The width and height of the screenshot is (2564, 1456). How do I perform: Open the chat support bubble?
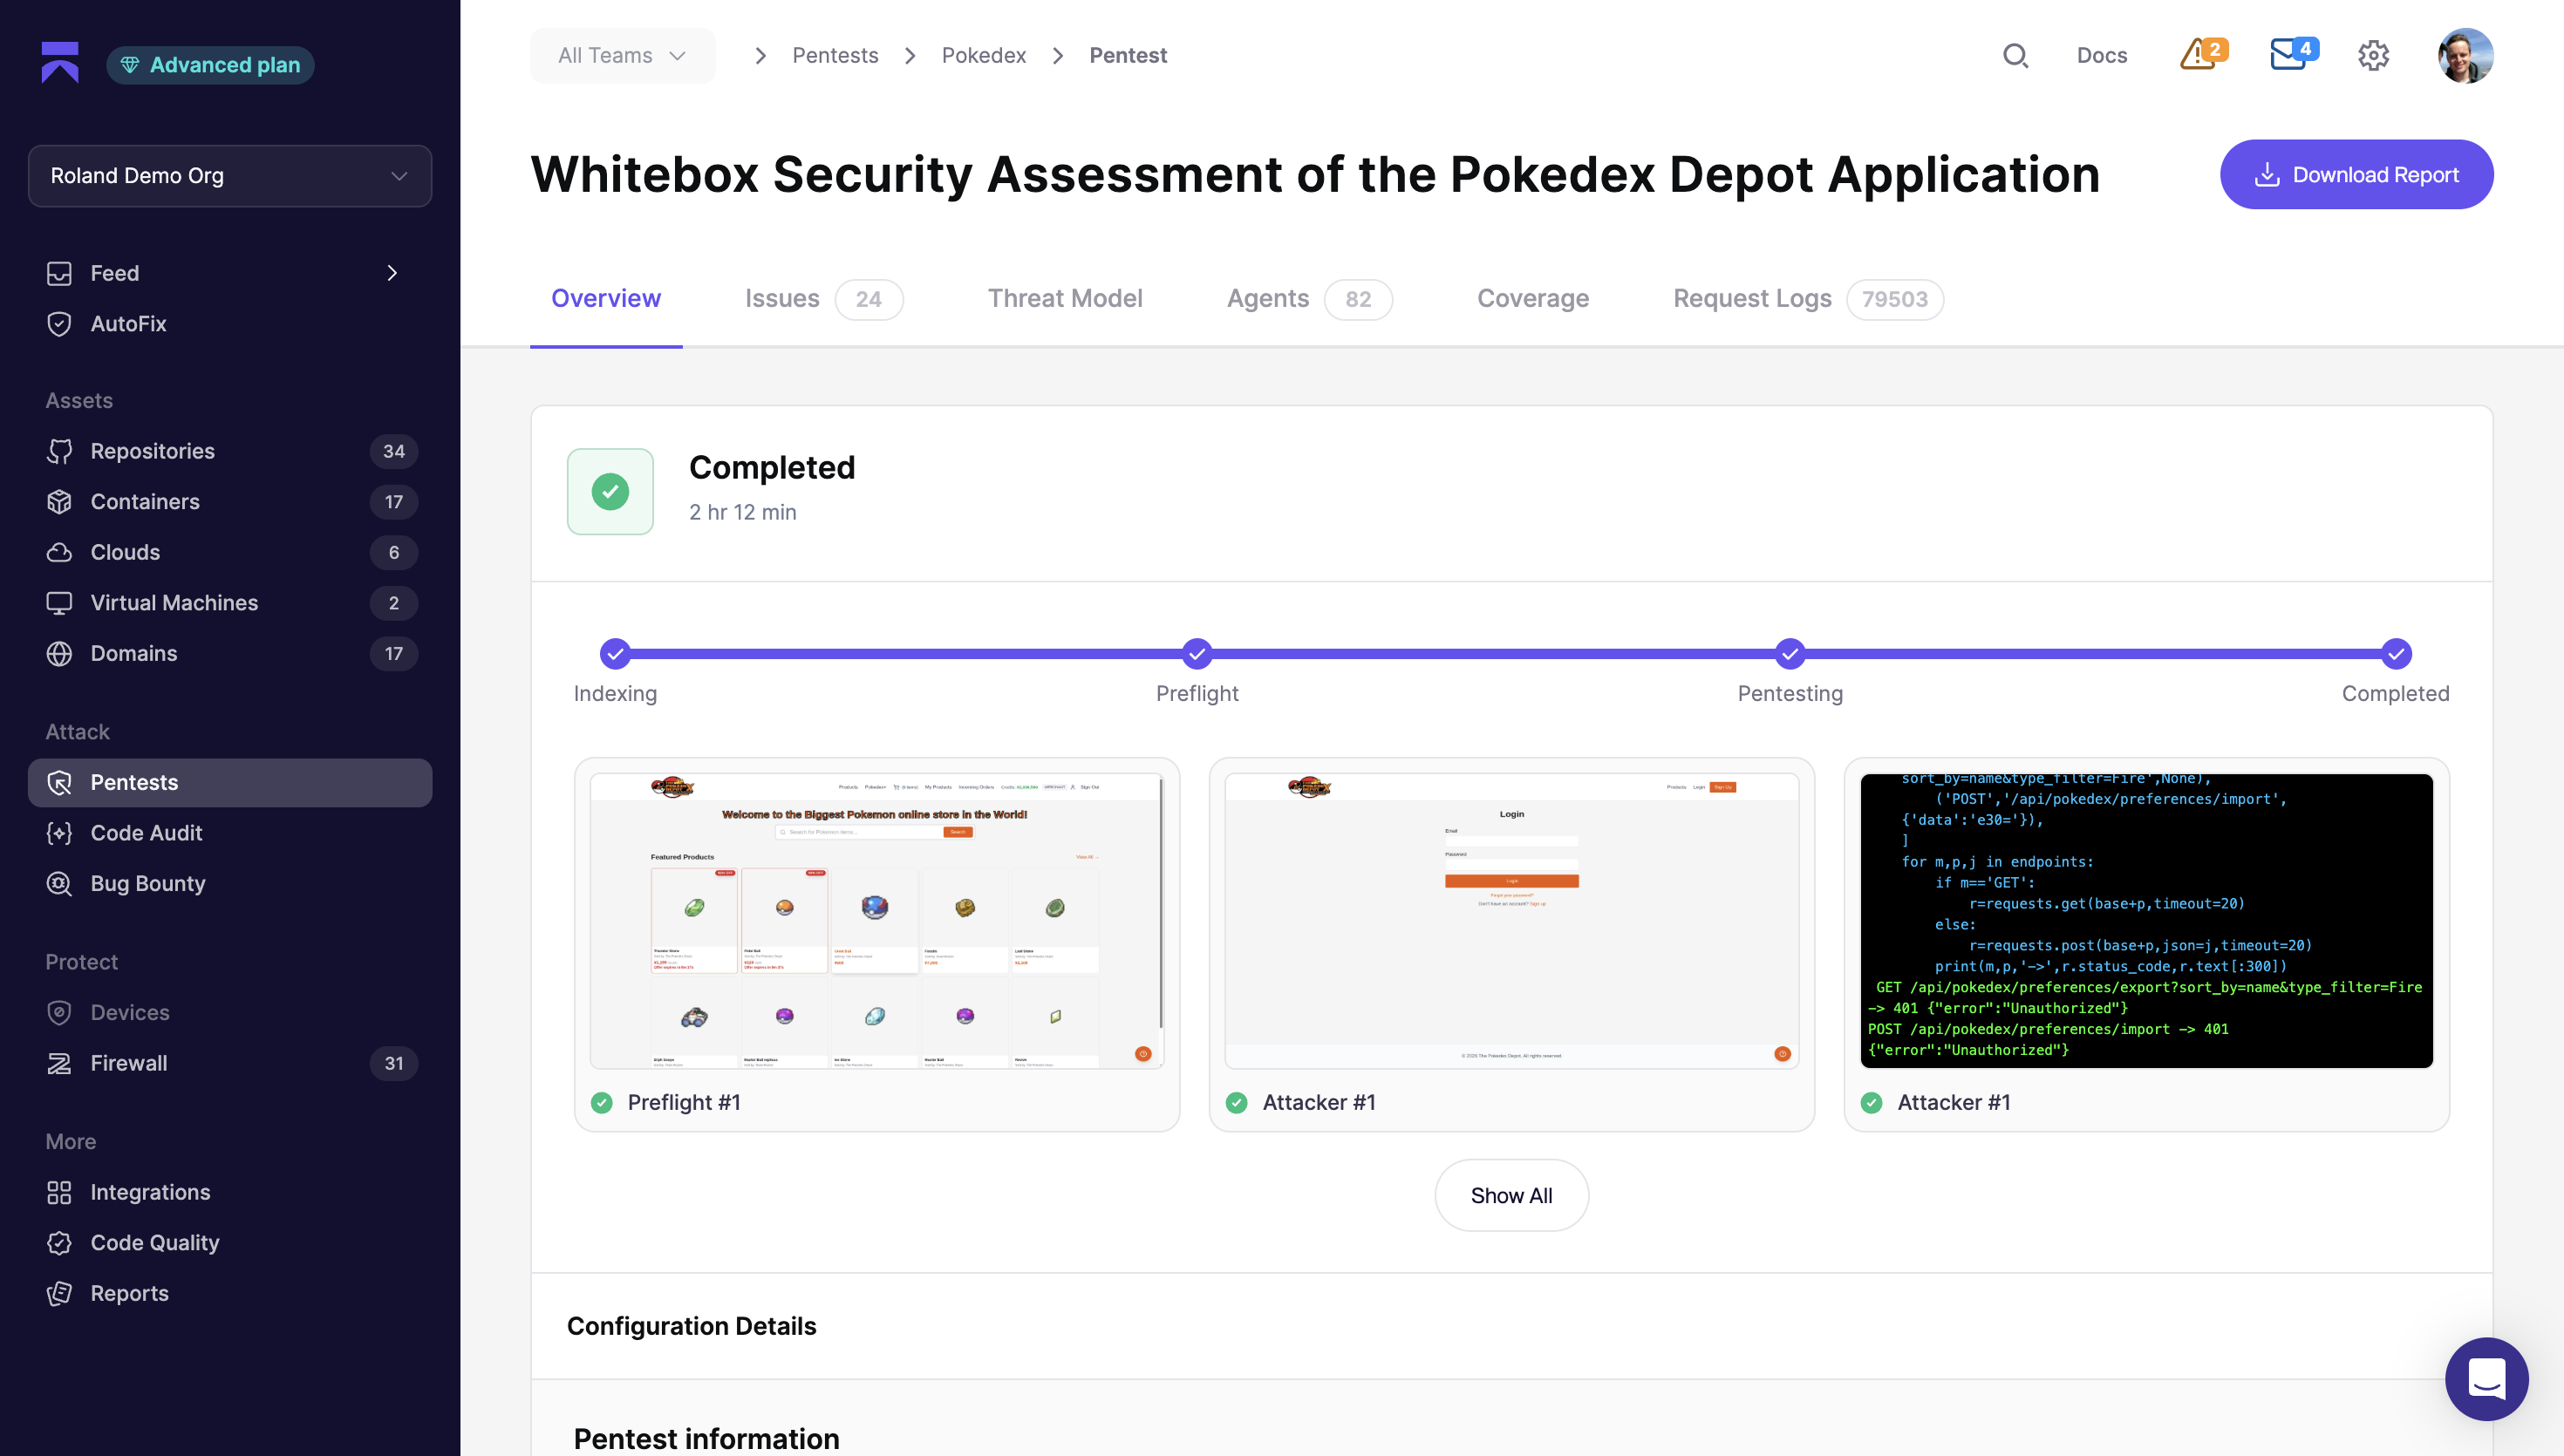[x=2486, y=1378]
